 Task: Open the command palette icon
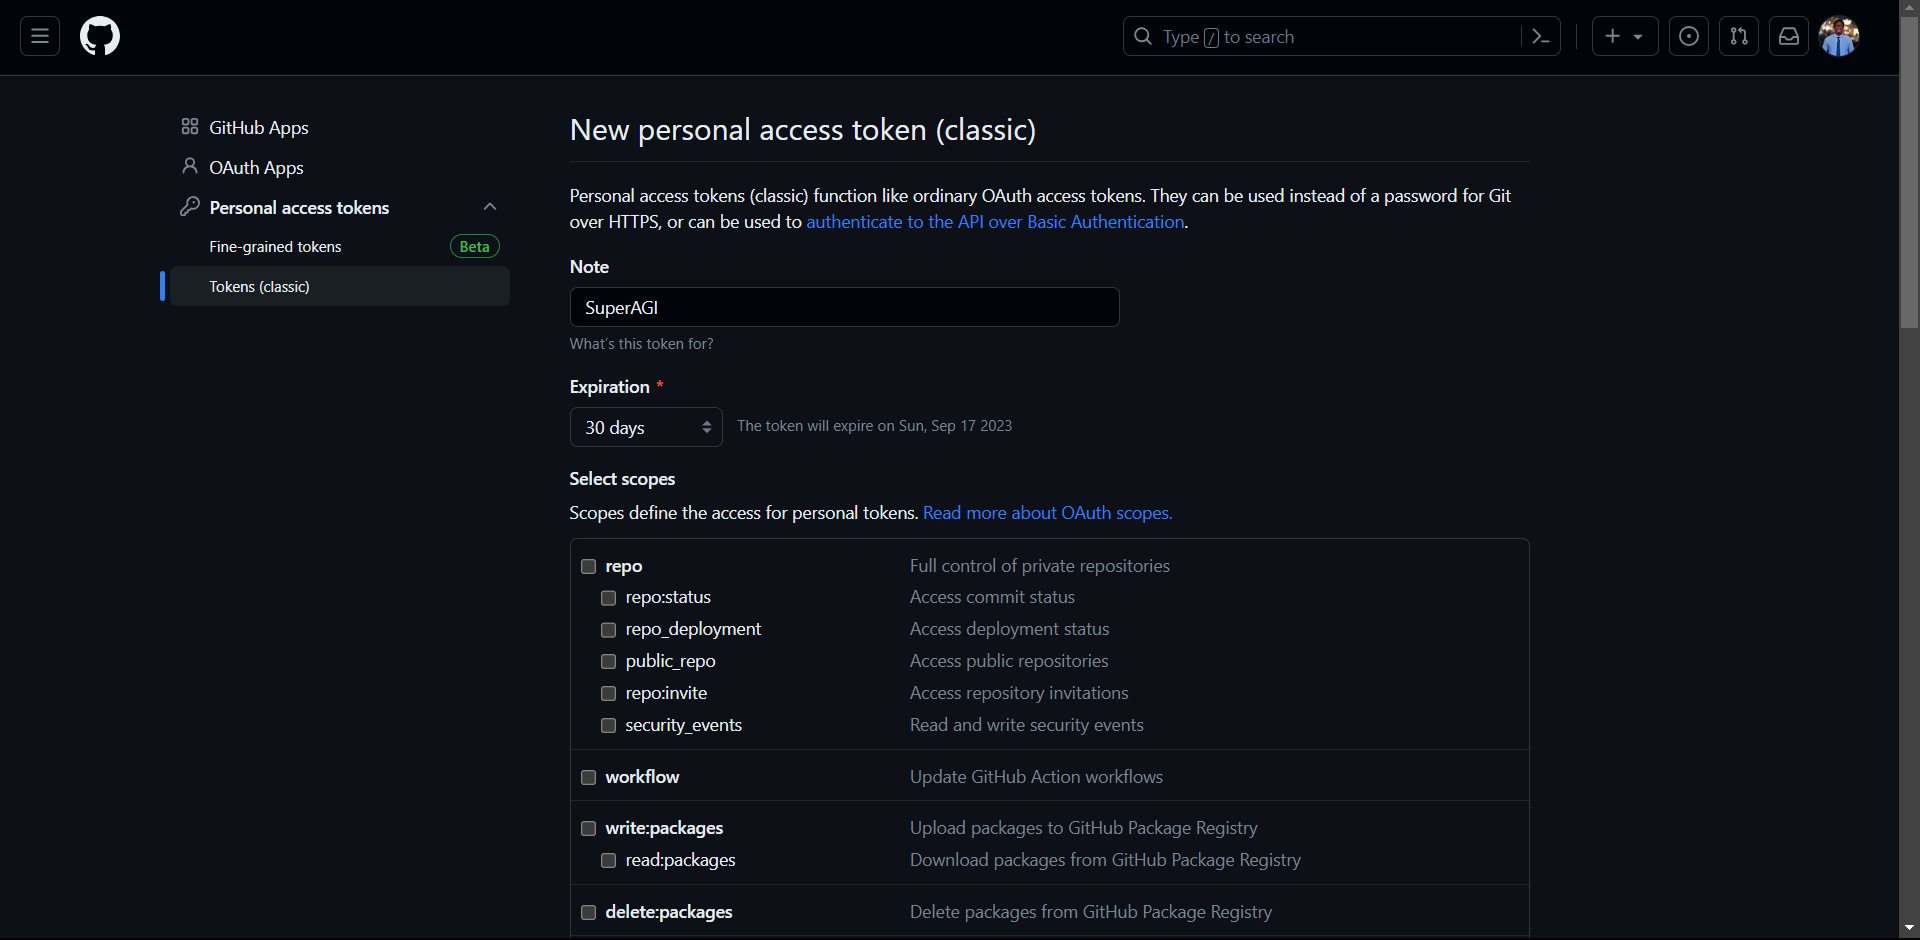point(1540,37)
